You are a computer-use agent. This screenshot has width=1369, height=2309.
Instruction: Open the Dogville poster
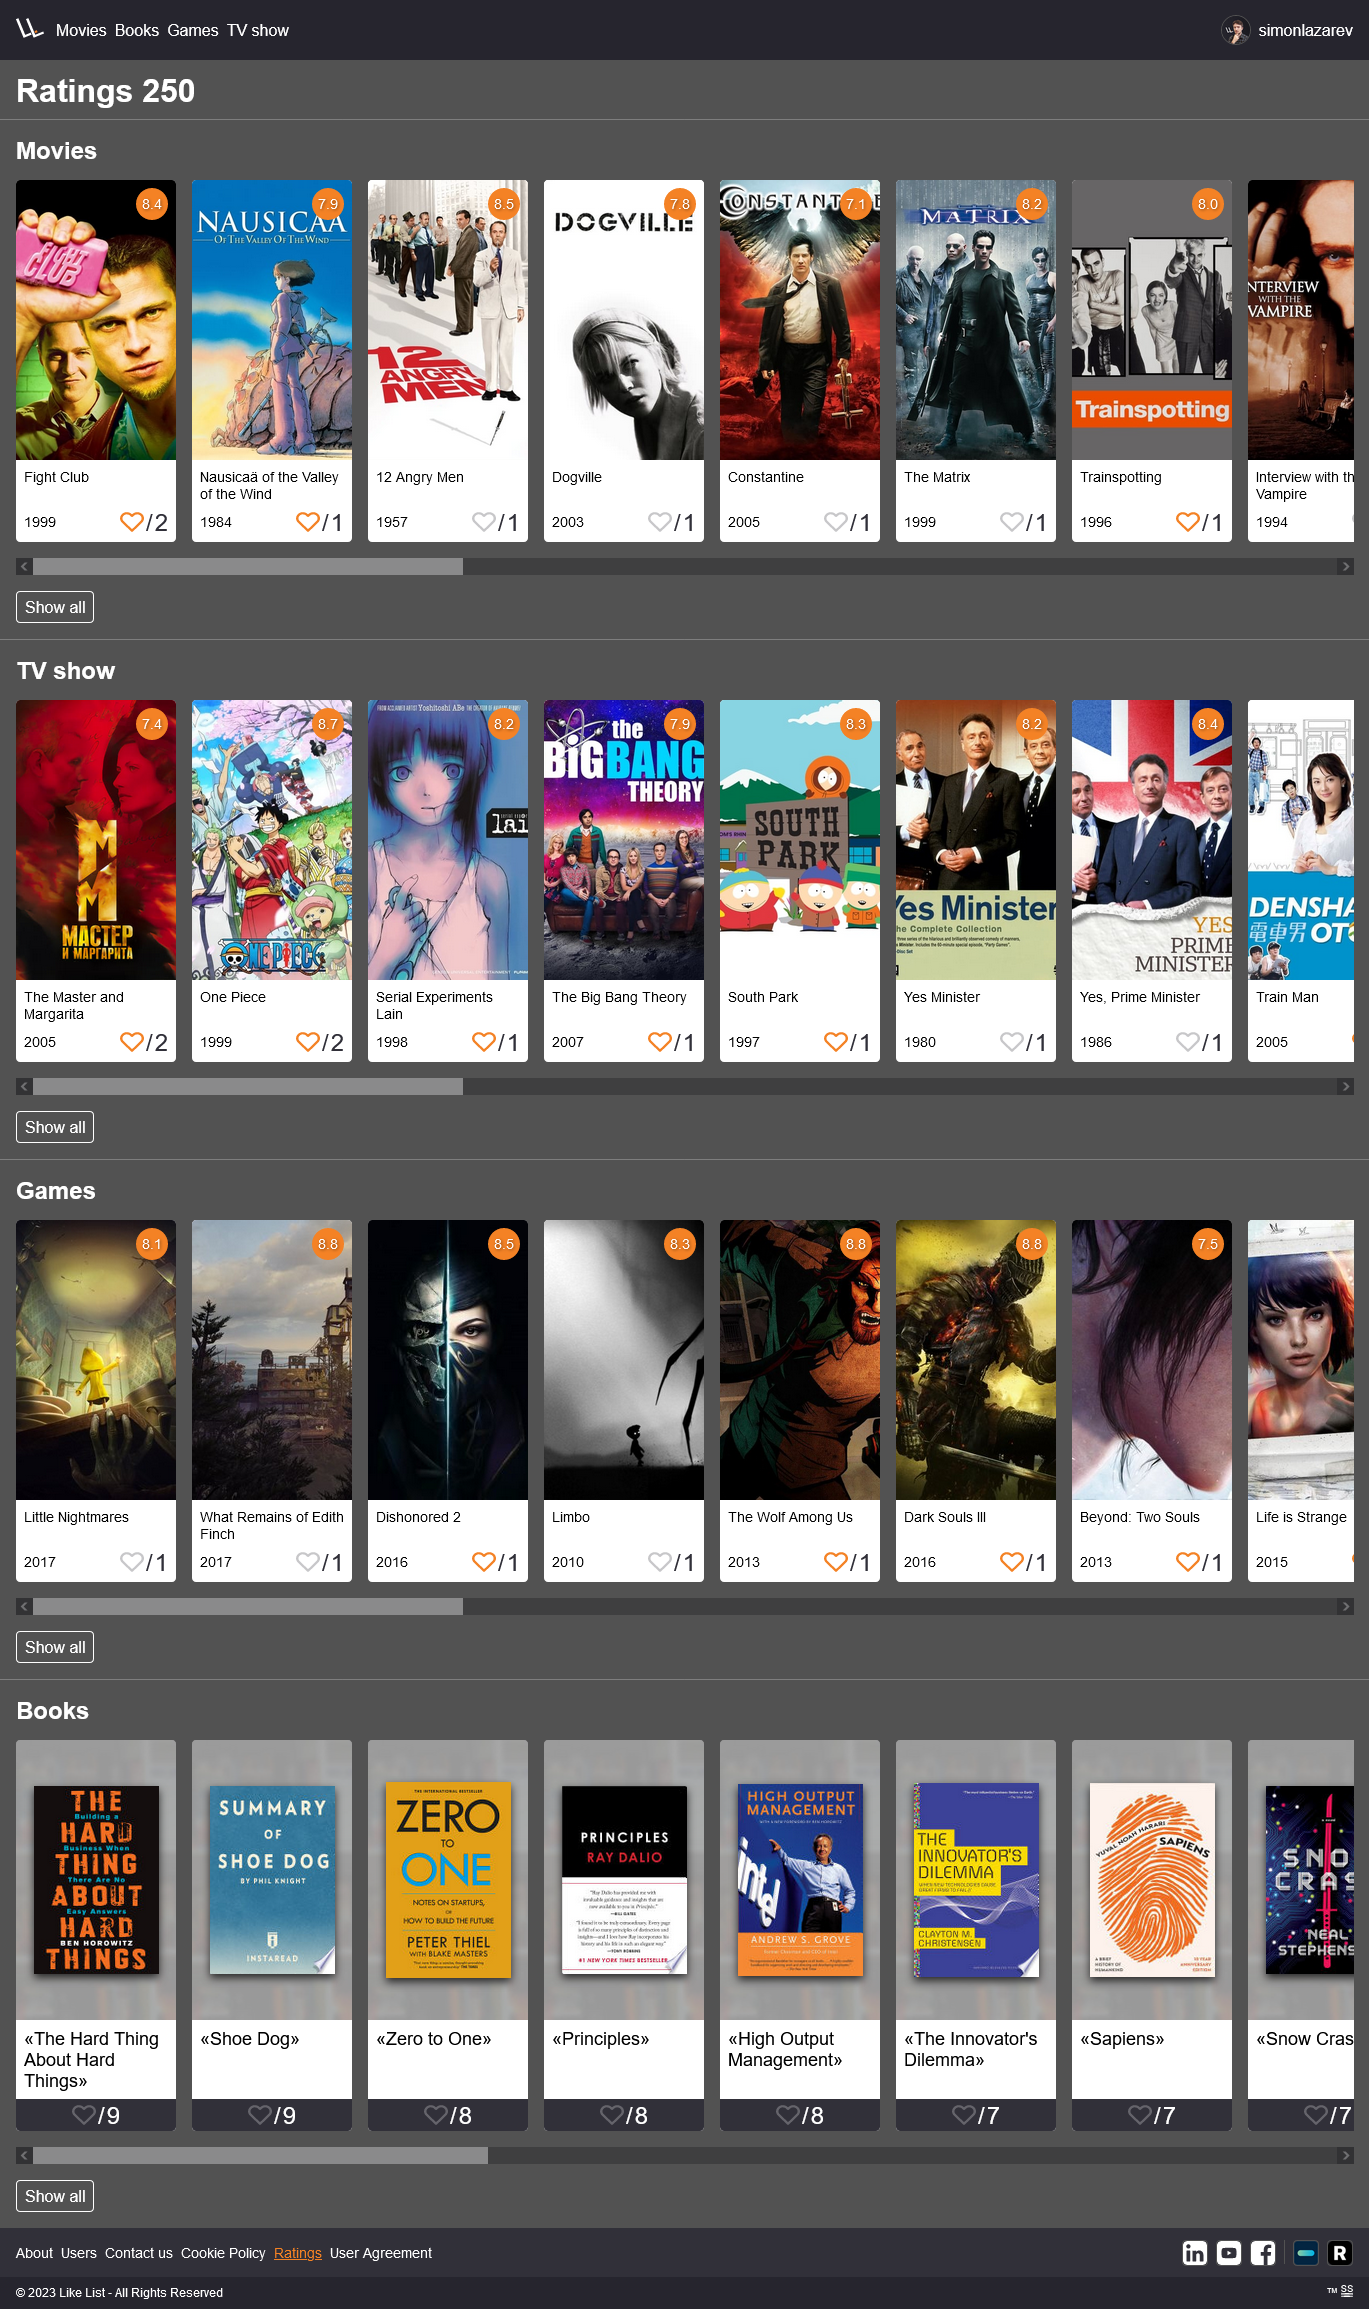[624, 320]
